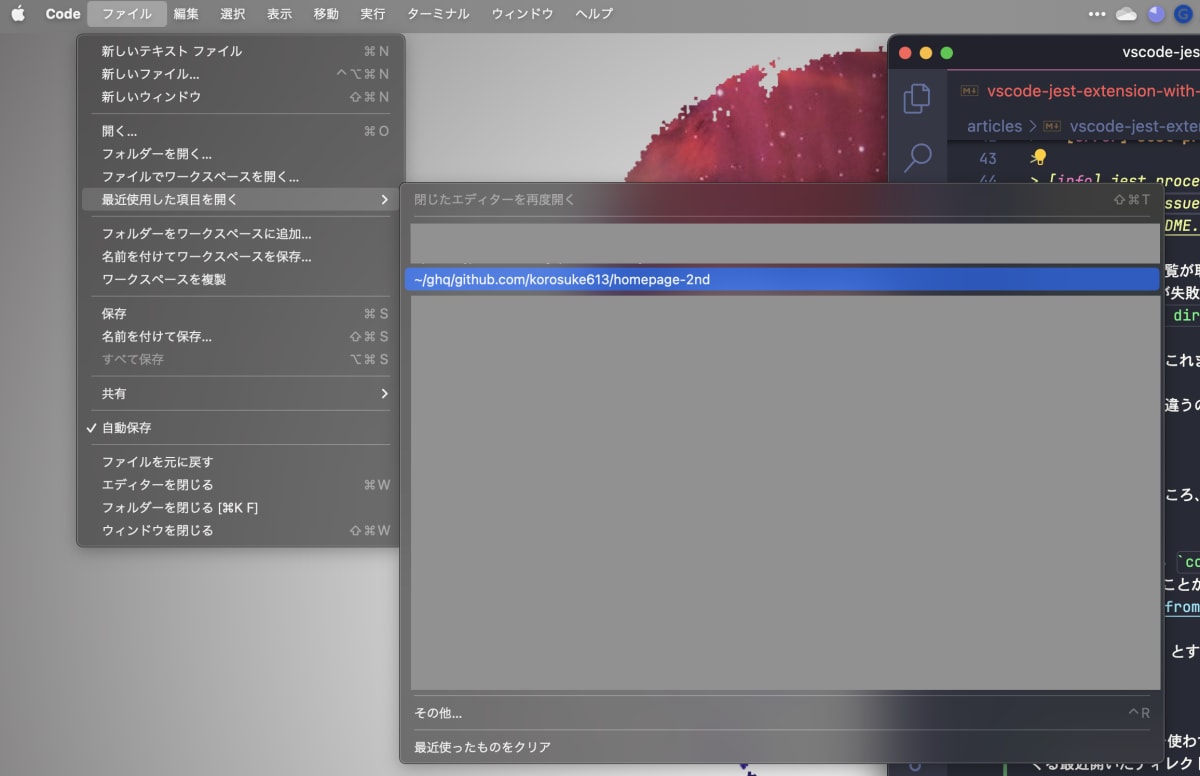The width and height of the screenshot is (1200, 776).
Task: Open the ウィンドウ menu
Action: pyautogui.click(x=522, y=14)
